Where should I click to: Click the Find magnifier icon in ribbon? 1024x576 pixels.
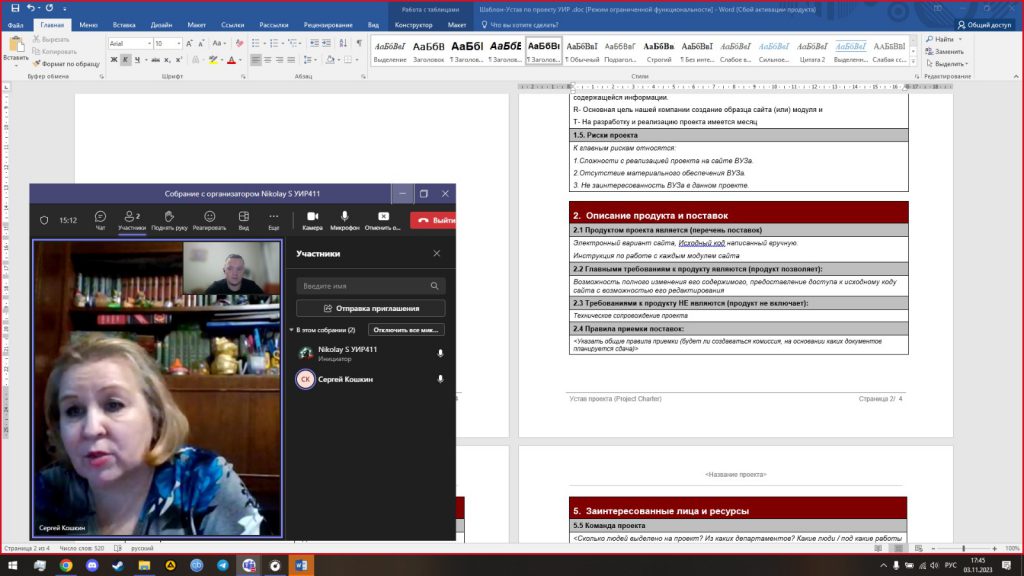(930, 39)
